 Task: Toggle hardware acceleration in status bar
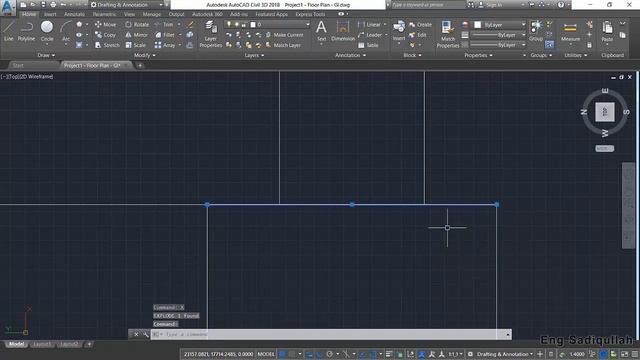(603, 354)
